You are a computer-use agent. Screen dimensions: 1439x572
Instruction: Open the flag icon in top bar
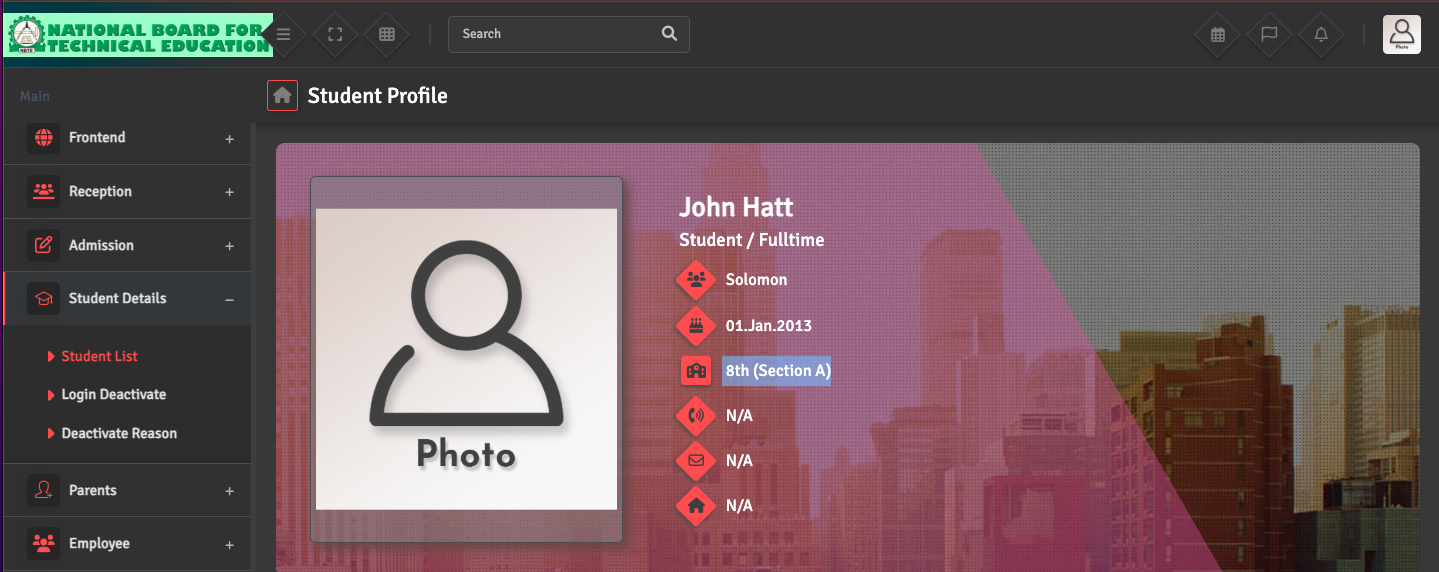tap(1269, 34)
